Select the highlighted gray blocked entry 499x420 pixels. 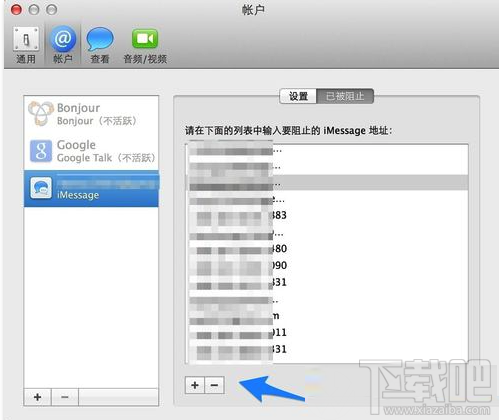click(x=327, y=183)
